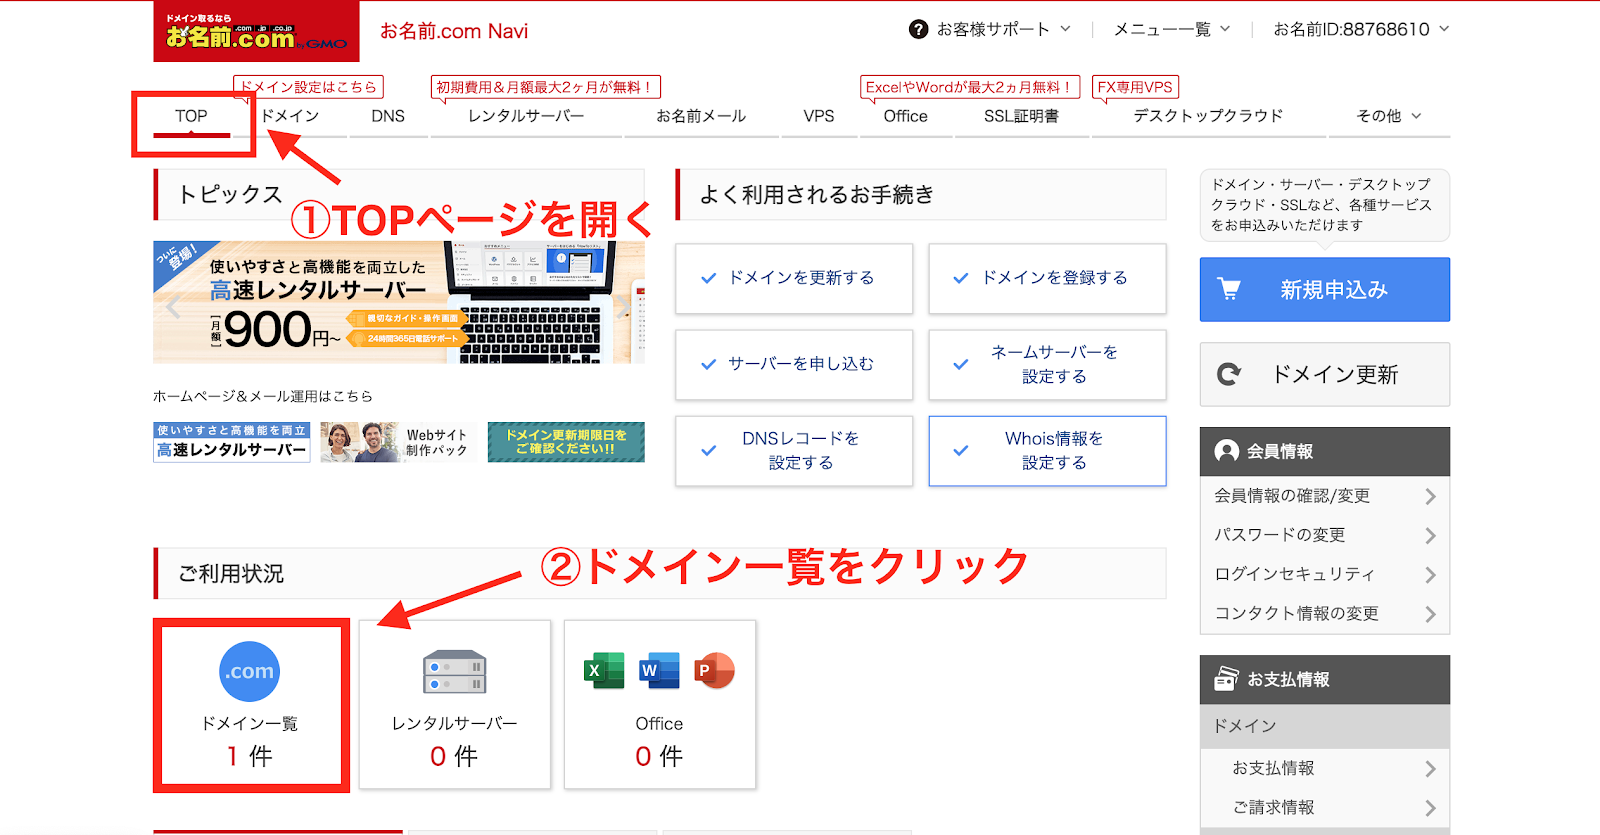Open the SSL証明書 tab
The height and width of the screenshot is (835, 1600).
(x=1021, y=116)
